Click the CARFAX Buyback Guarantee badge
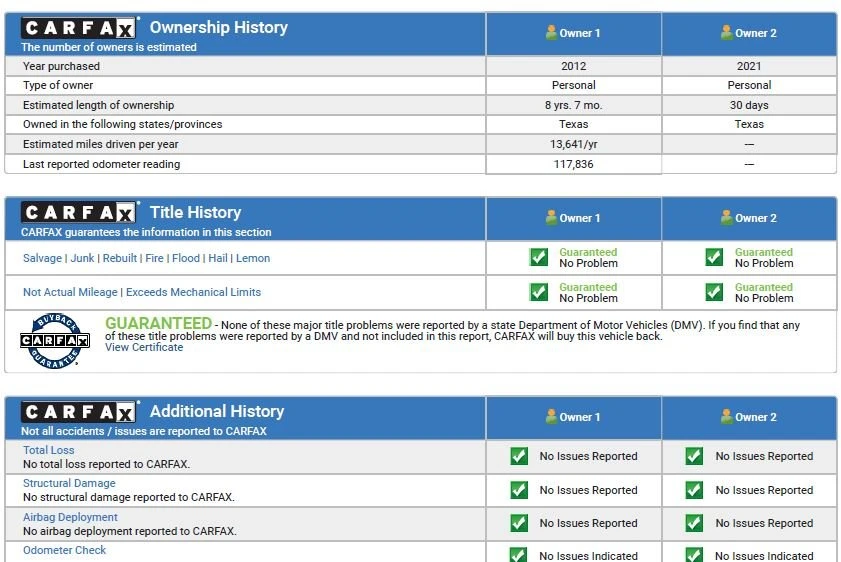 55,341
